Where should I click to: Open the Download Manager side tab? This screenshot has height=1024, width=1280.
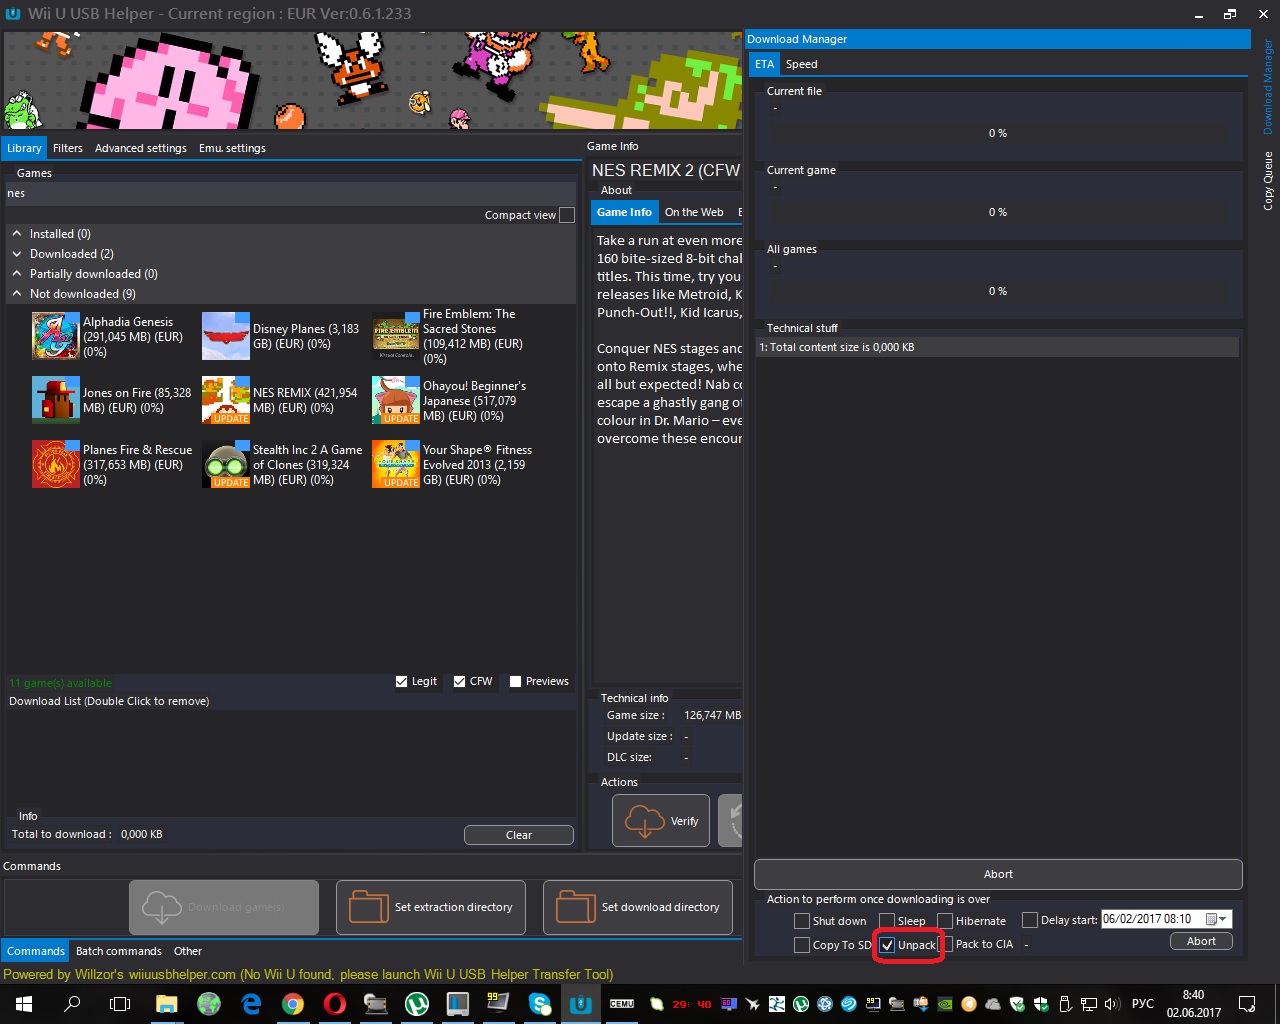click(x=1268, y=87)
